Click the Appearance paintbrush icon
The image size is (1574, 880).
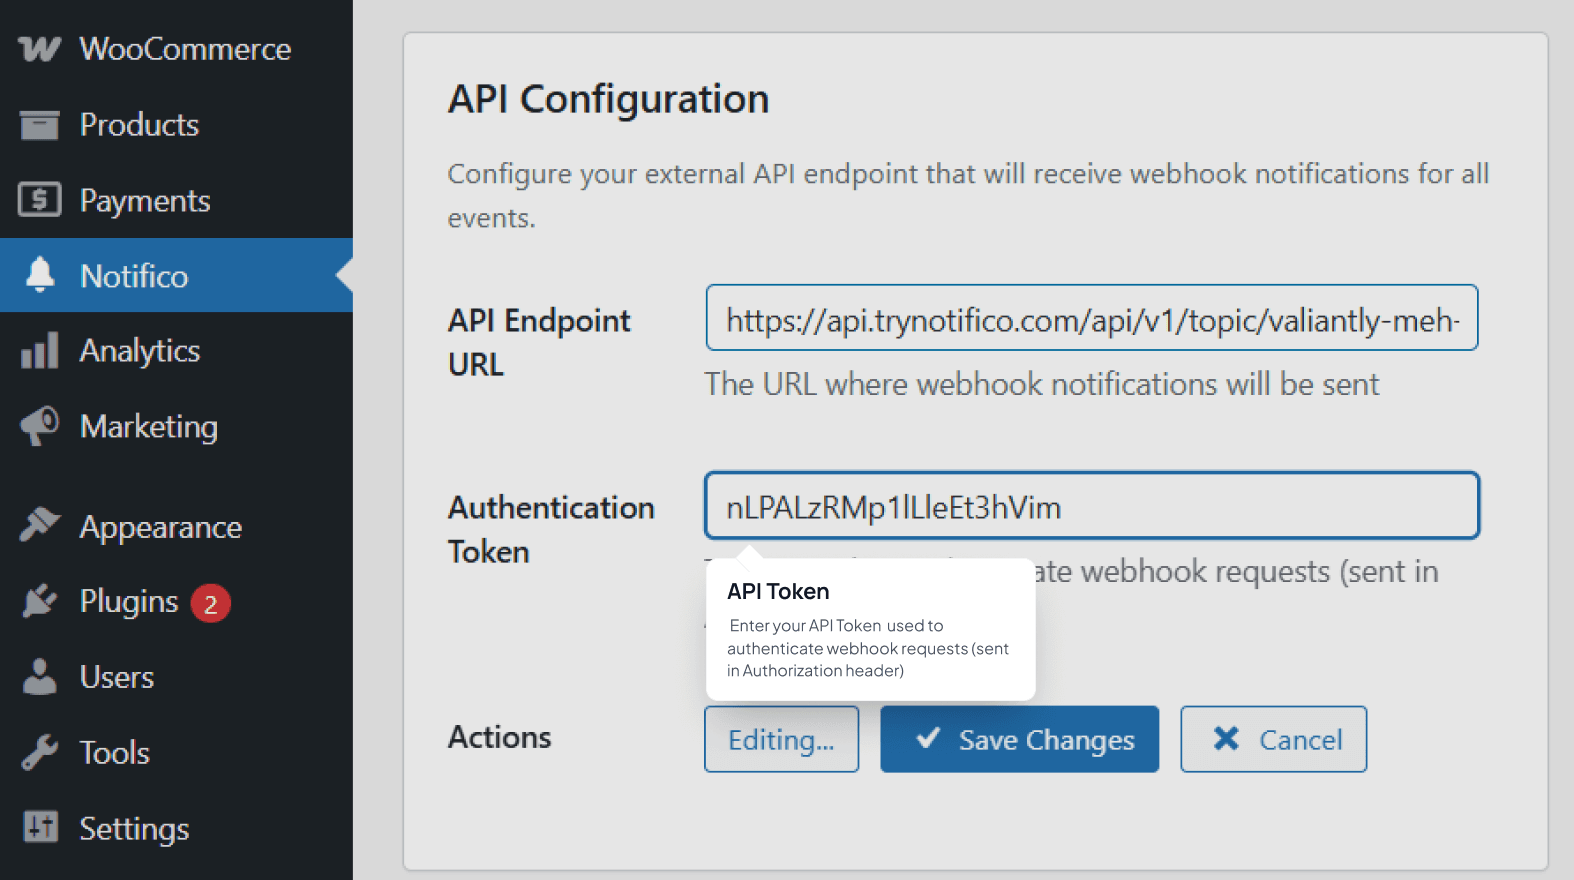[39, 524]
